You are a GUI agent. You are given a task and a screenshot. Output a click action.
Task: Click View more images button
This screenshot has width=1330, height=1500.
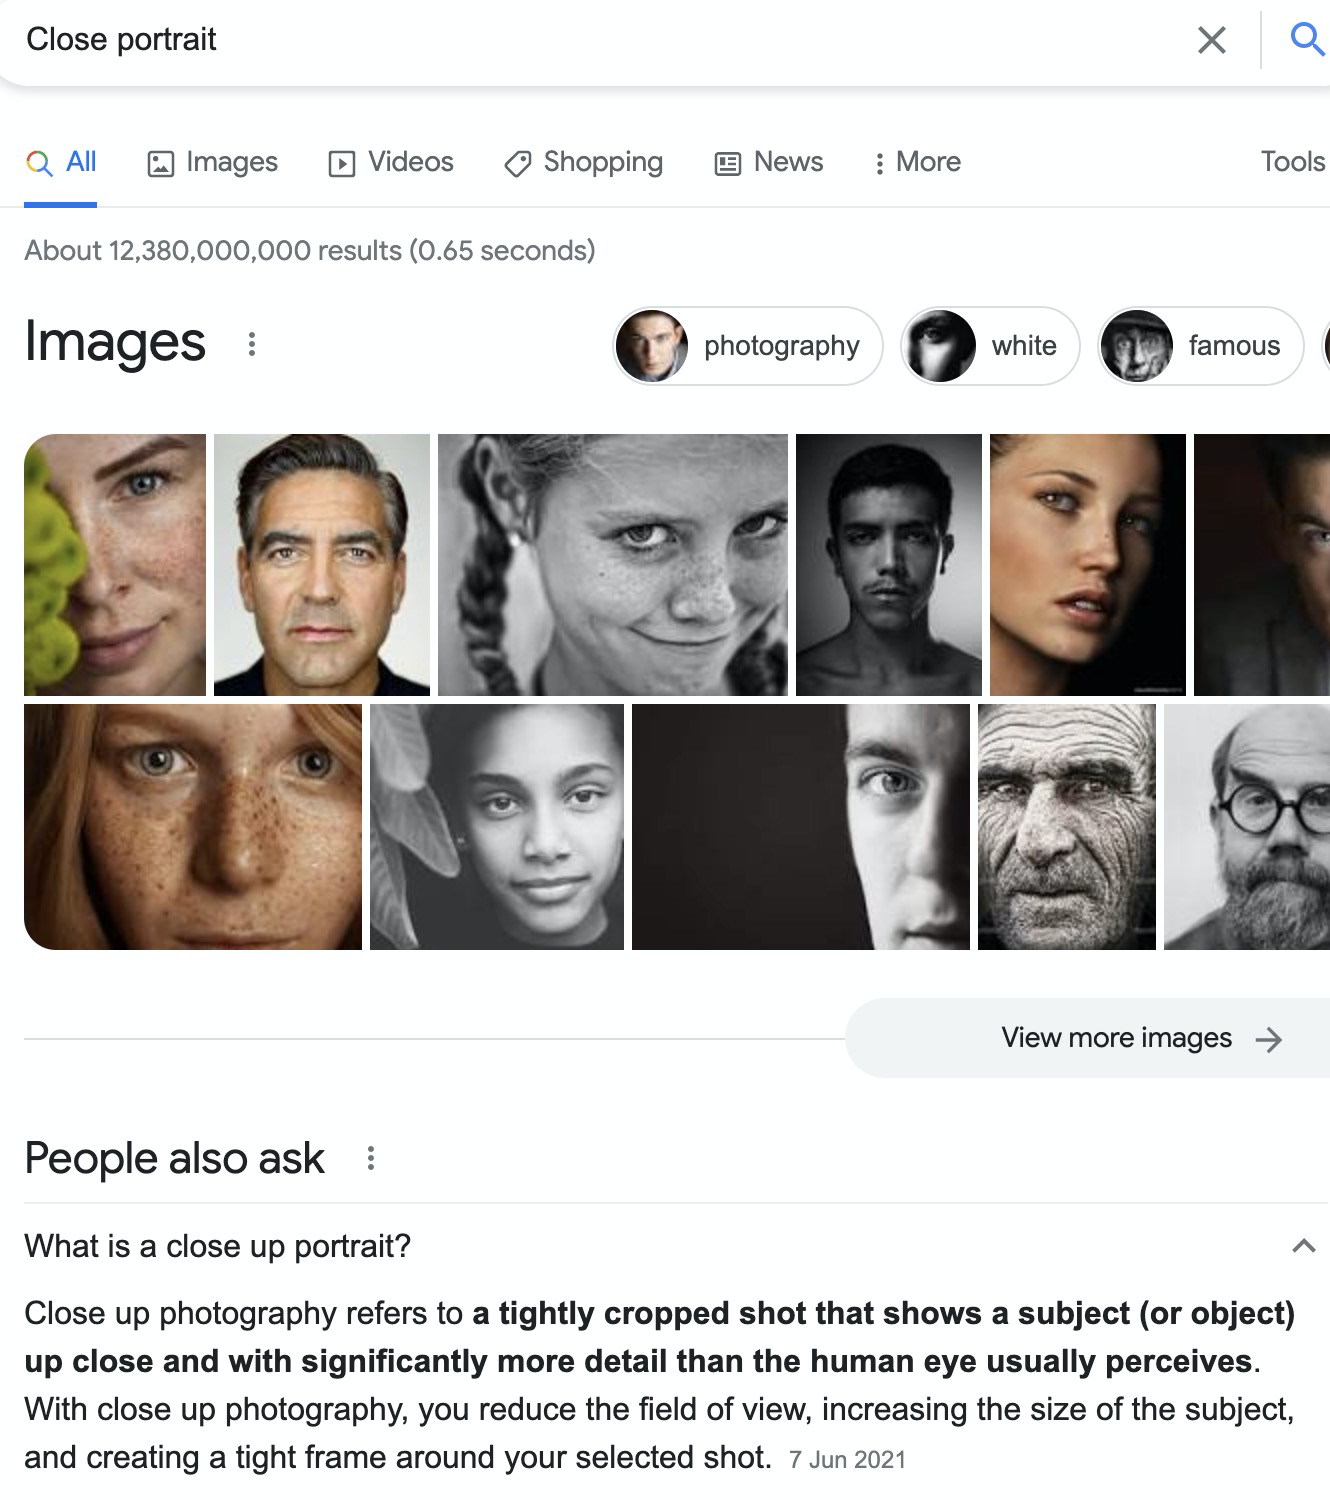pos(1116,1038)
